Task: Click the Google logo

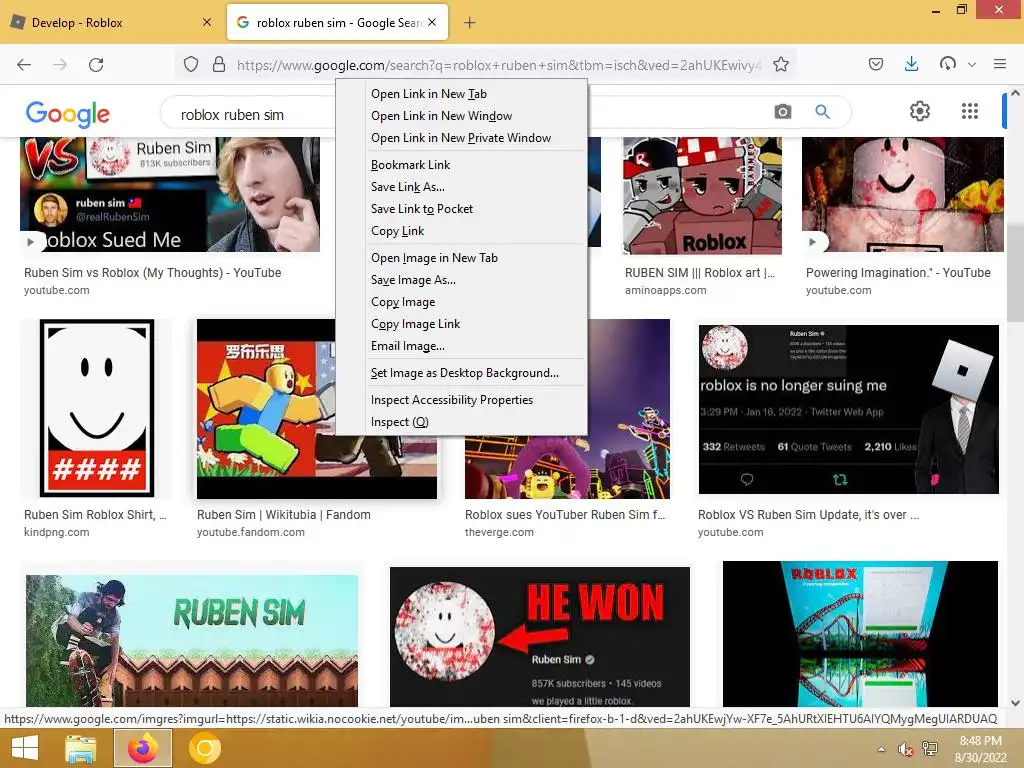Action: click(67, 114)
